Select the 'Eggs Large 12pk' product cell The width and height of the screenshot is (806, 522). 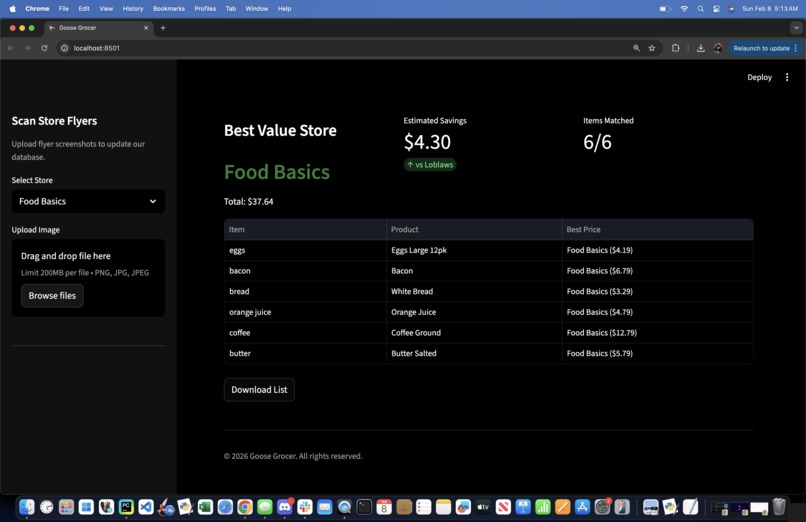coord(474,250)
